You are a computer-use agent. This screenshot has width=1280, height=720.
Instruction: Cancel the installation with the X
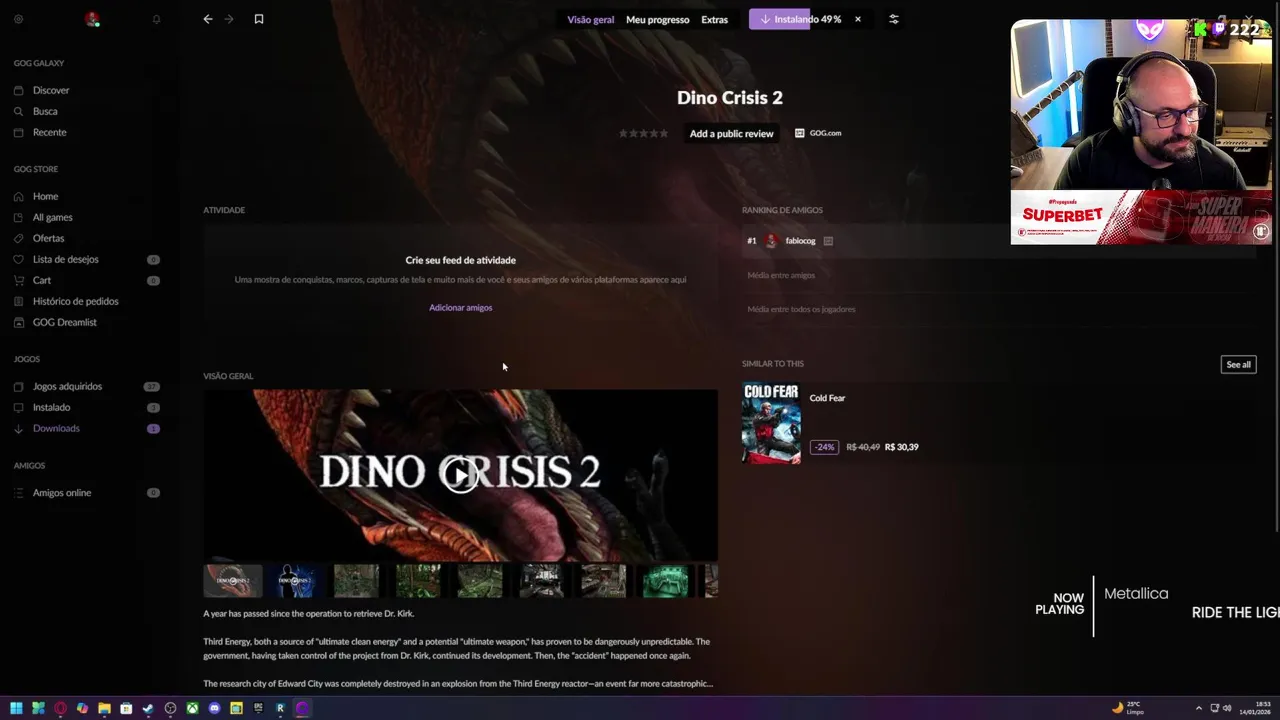click(857, 19)
